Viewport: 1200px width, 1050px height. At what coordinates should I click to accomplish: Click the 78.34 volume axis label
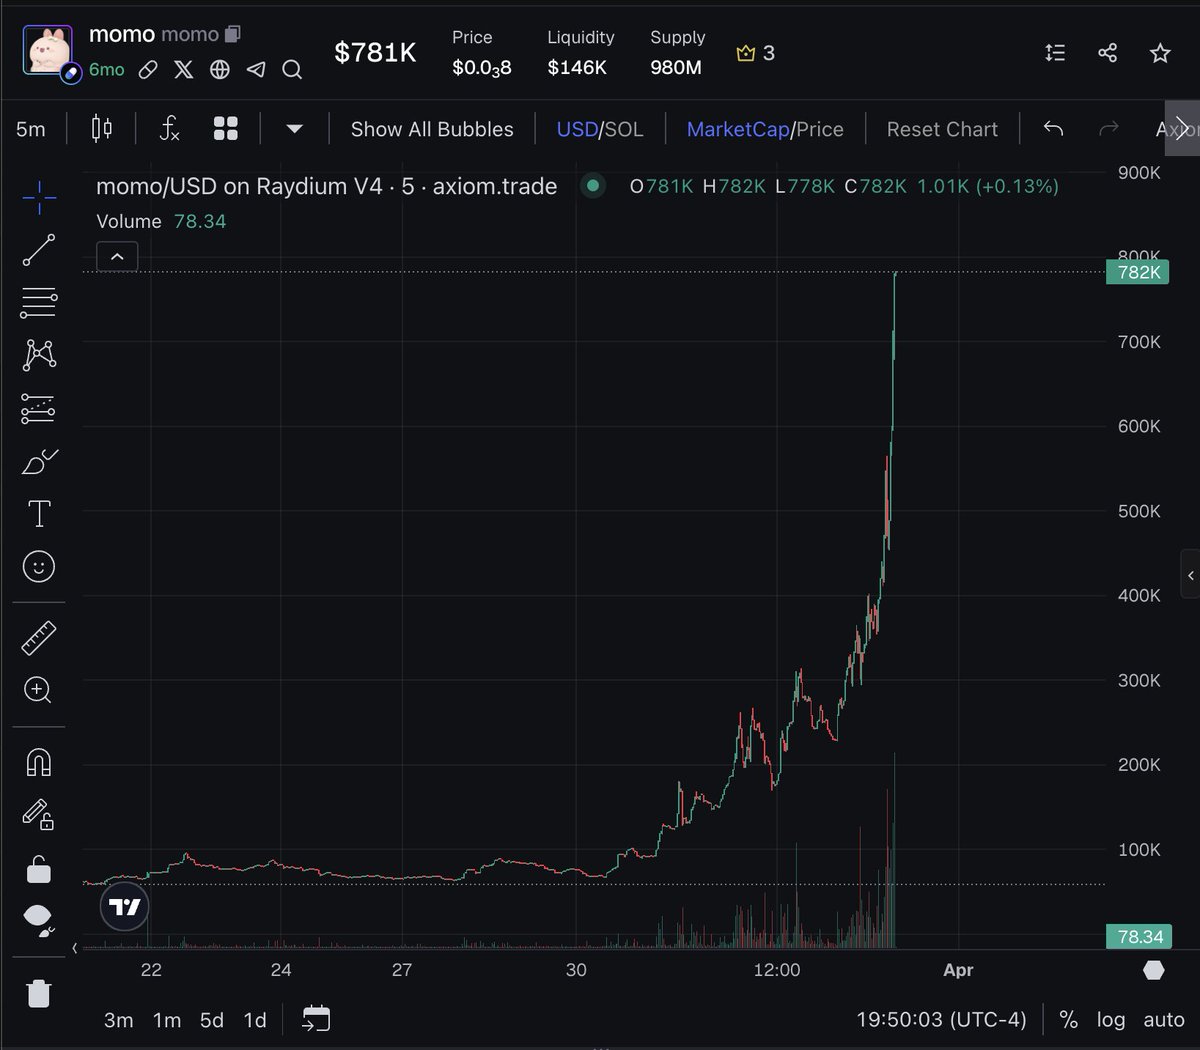1139,937
